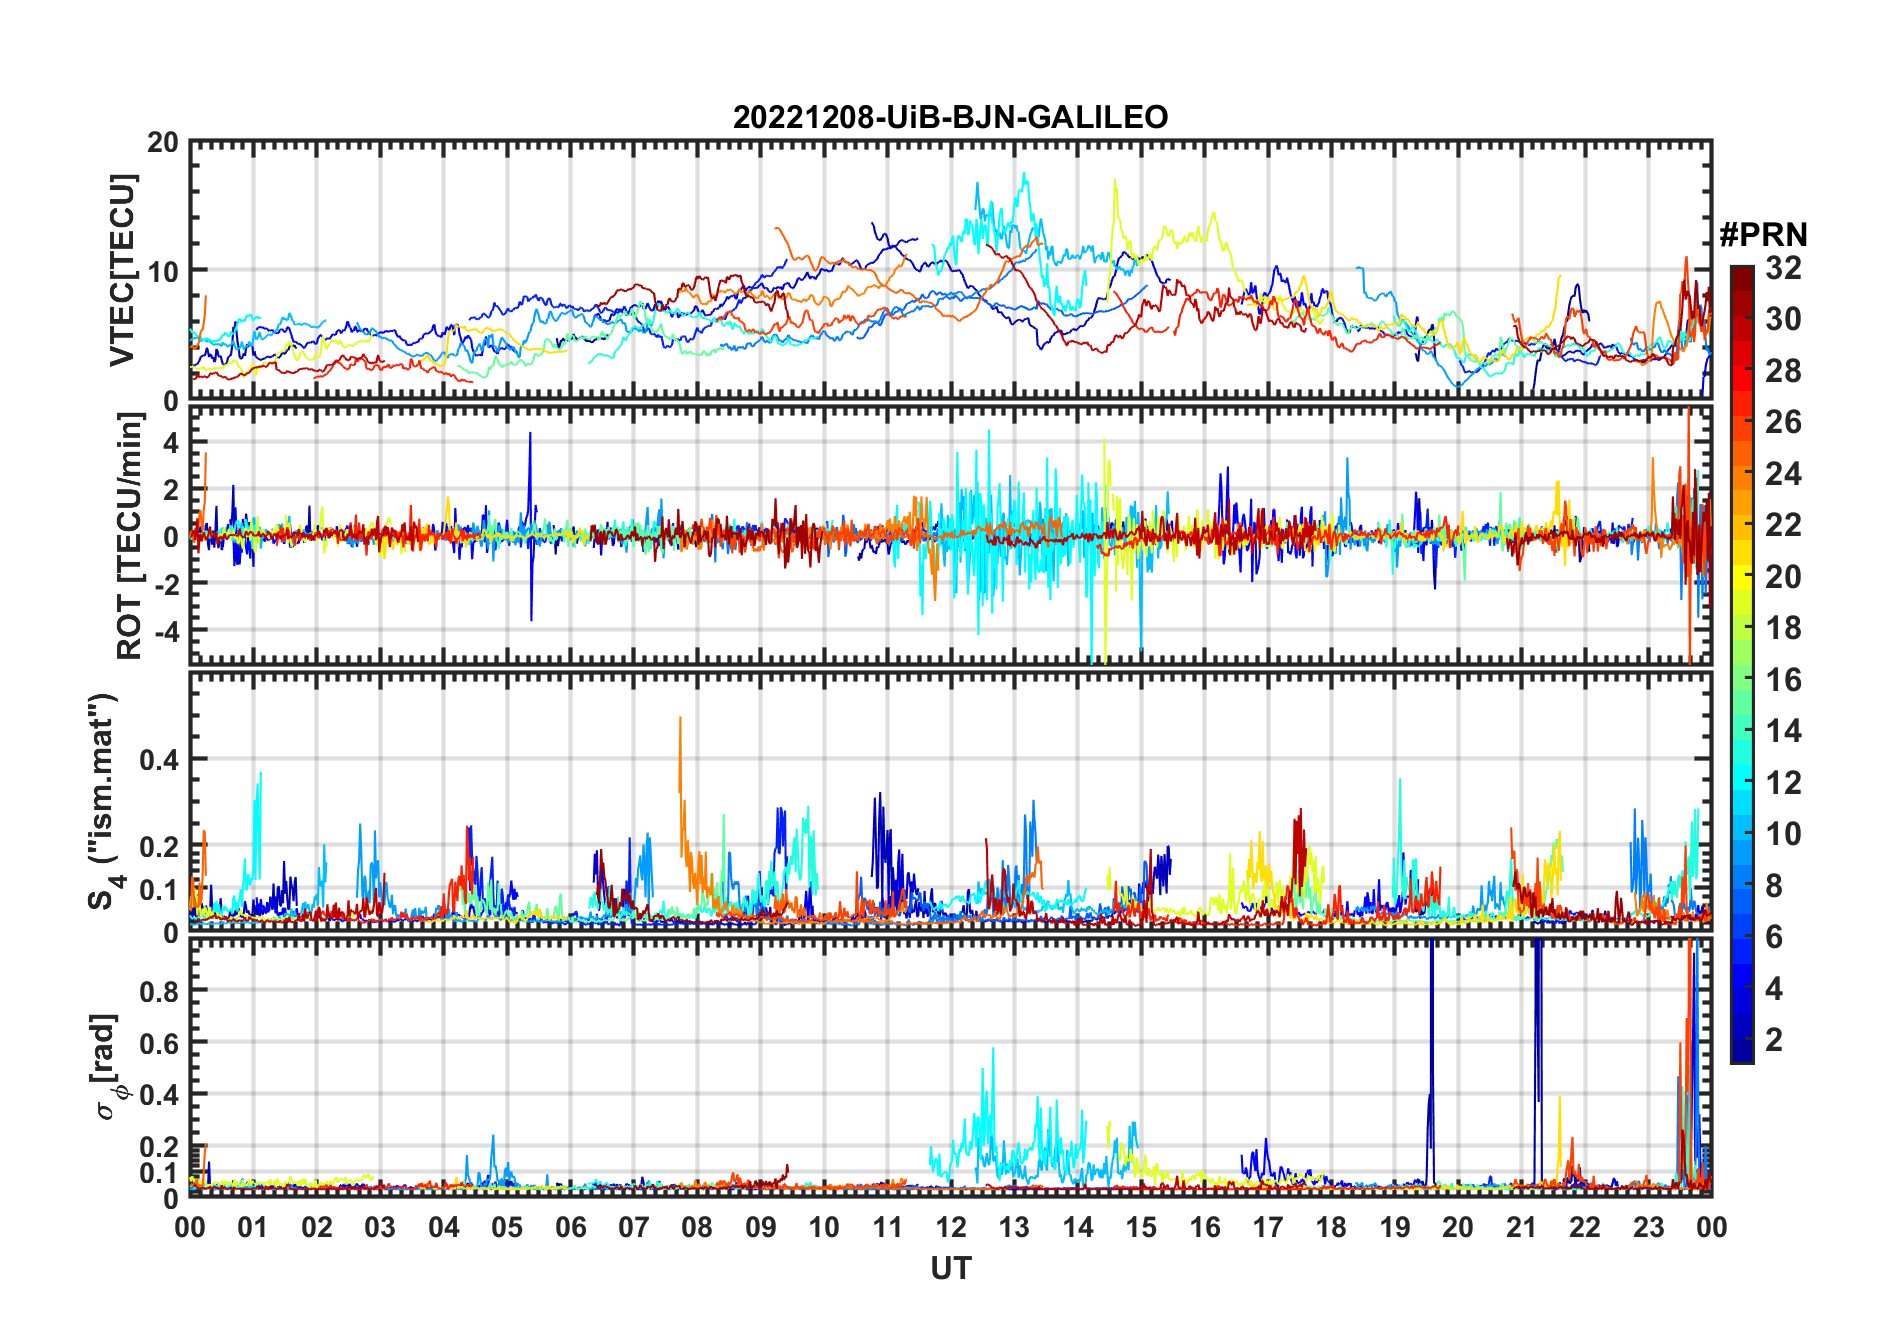The image size is (1902, 1330).
Task: Click the 4 label on the PRN colorbar
Action: (x=1774, y=989)
